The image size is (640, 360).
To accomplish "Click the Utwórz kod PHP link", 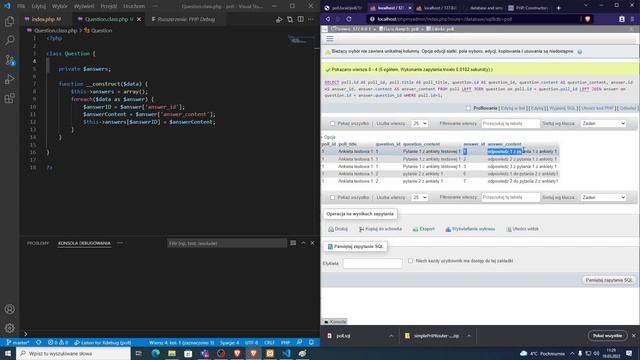I will click(597, 108).
